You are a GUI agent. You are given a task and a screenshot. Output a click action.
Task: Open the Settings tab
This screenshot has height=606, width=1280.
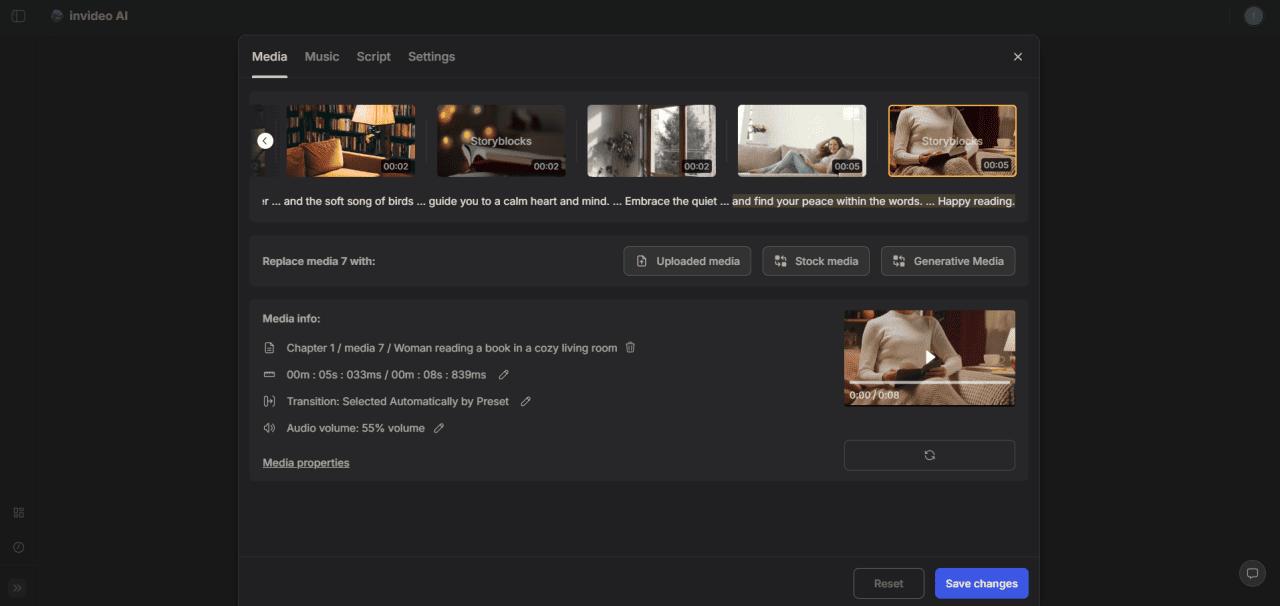pos(431,56)
